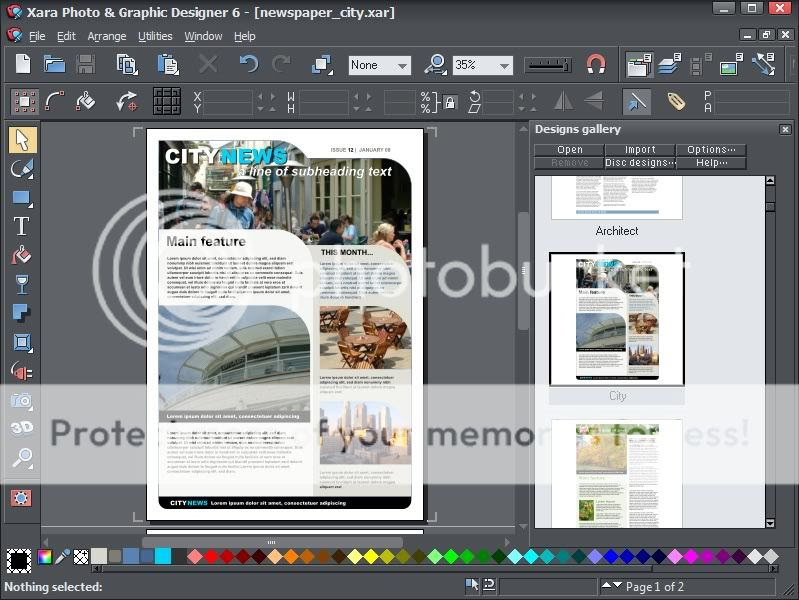
Task: Choose the Fill tool
Action: [x=21, y=255]
